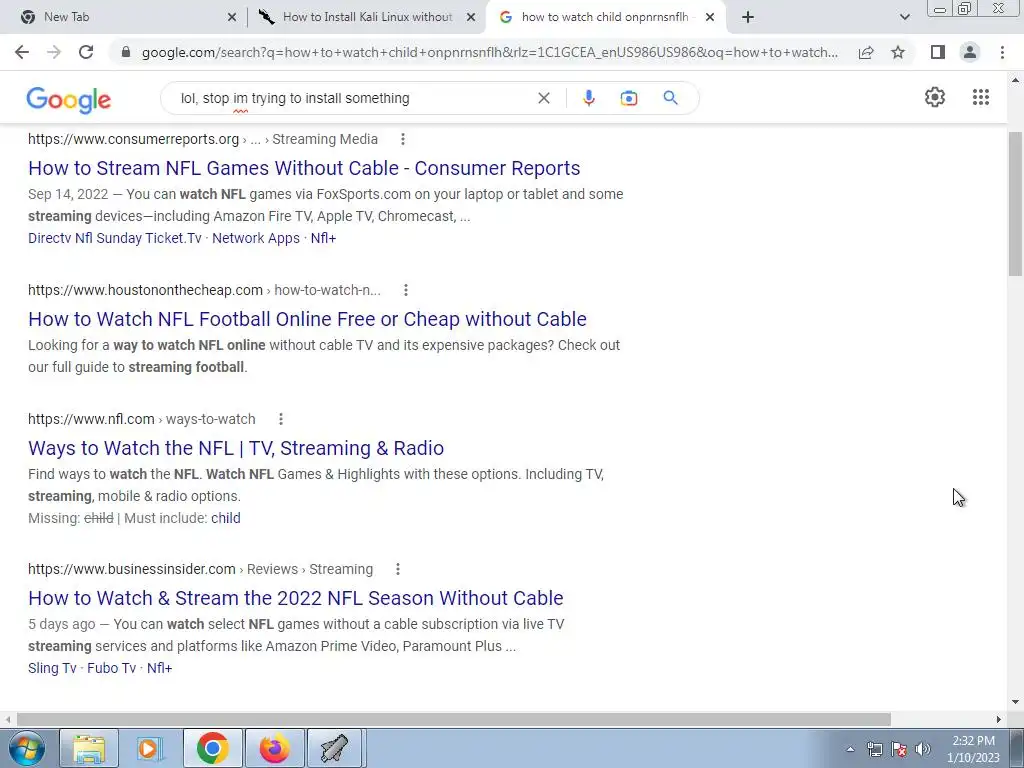Go to Google home via the logo
The image size is (1024, 768).
69,100
